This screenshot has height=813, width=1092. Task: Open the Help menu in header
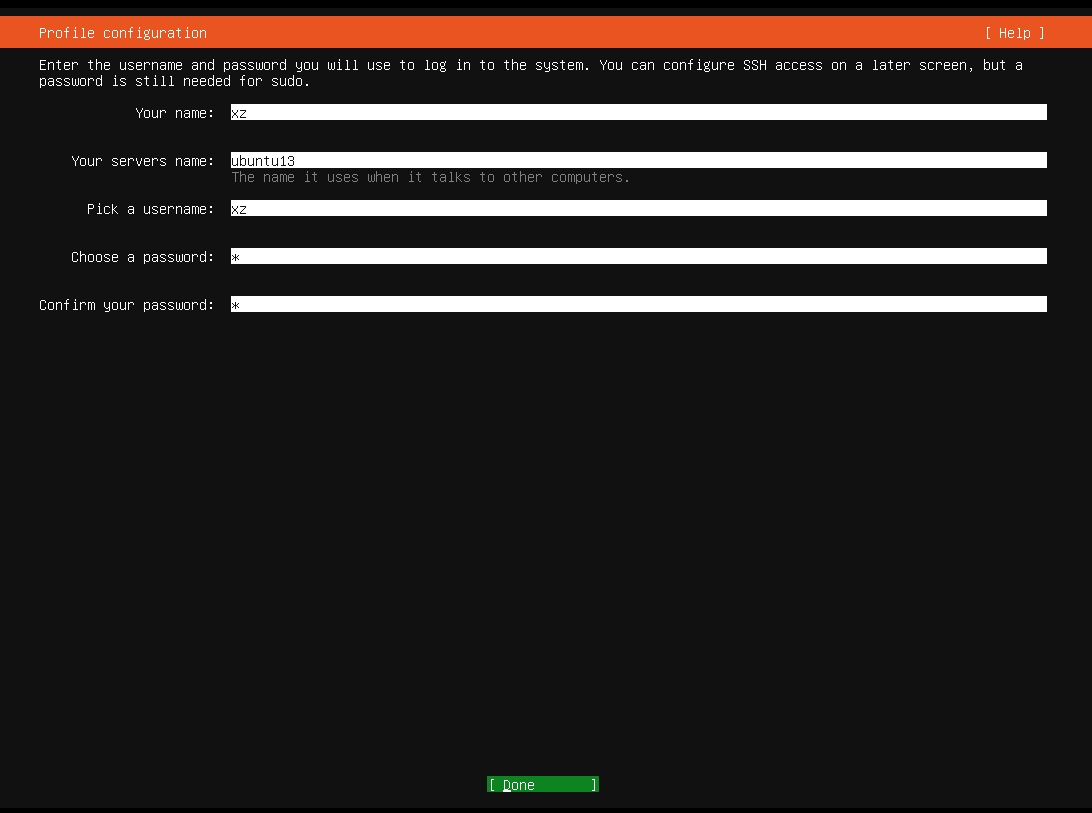[x=1014, y=33]
